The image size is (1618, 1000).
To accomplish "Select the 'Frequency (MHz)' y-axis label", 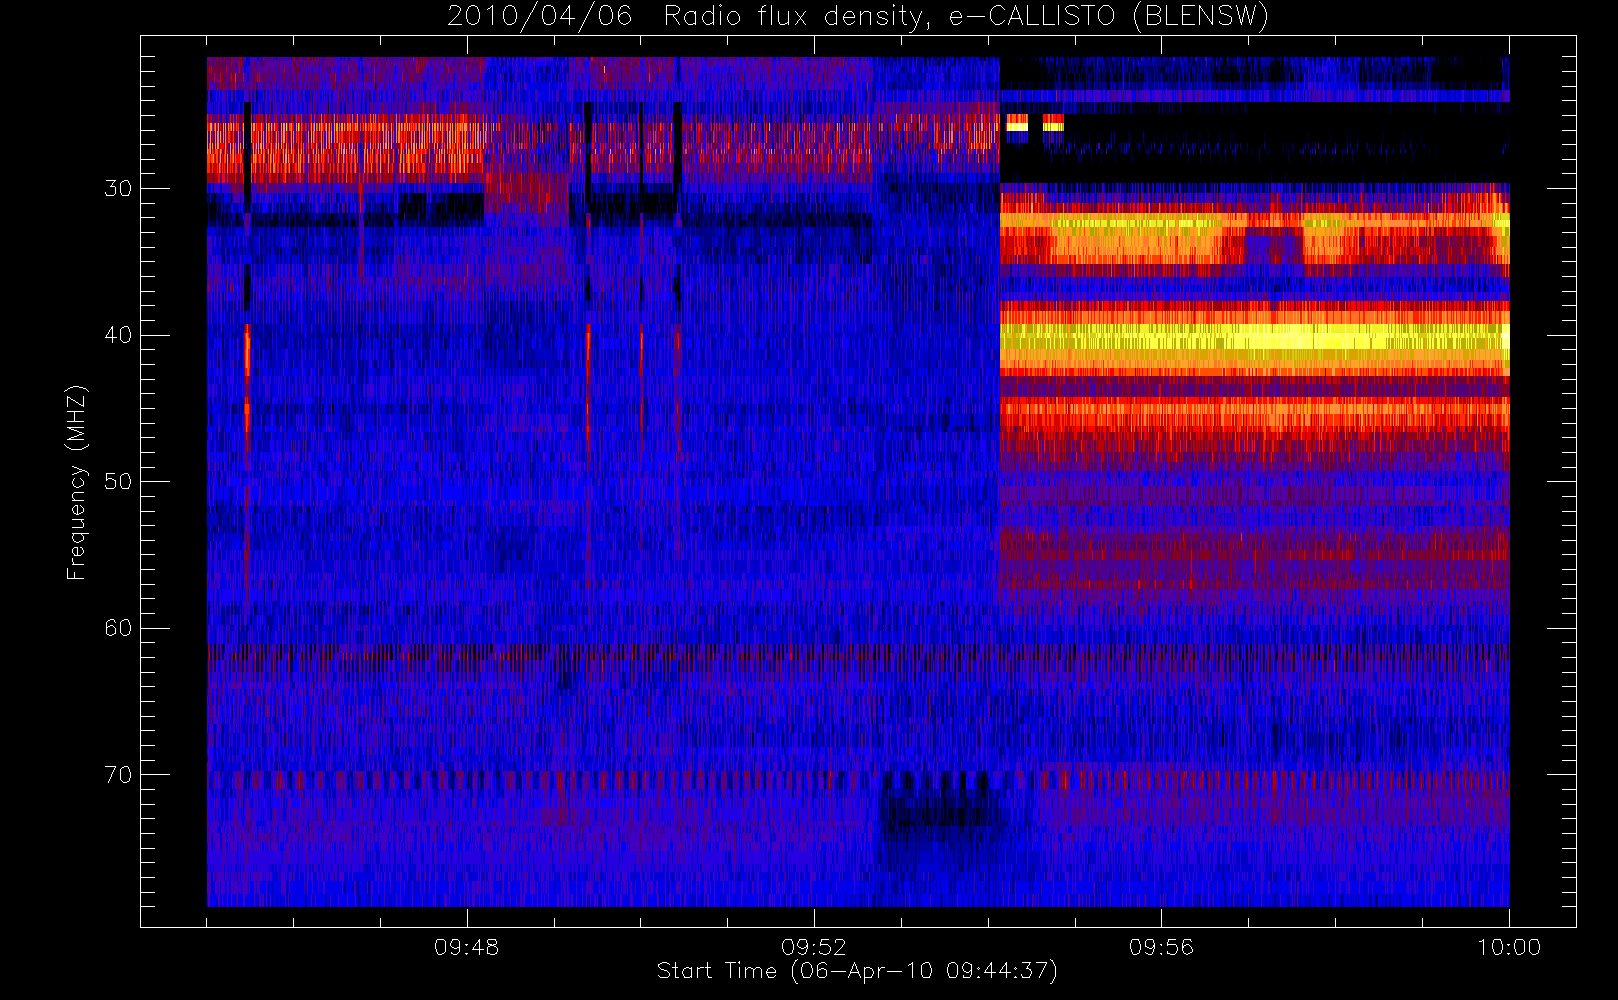I will click(76, 482).
